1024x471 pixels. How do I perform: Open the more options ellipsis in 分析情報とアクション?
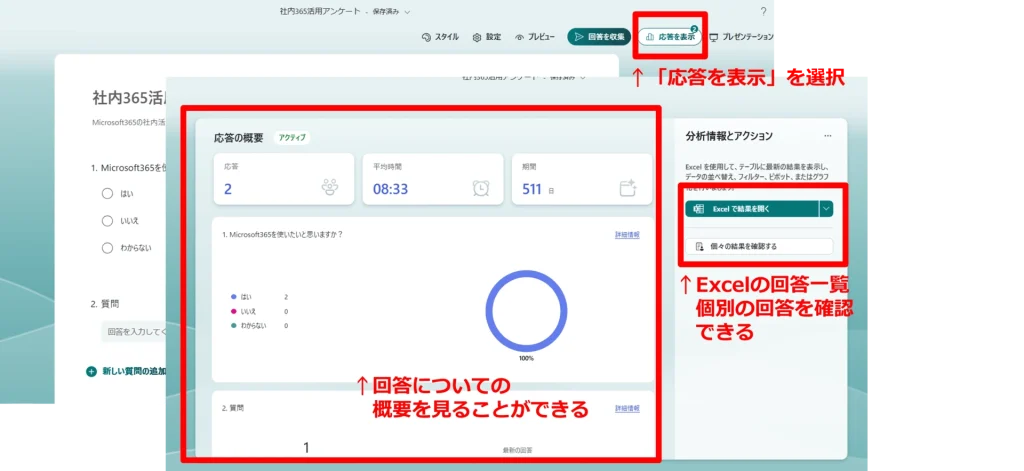click(x=827, y=136)
